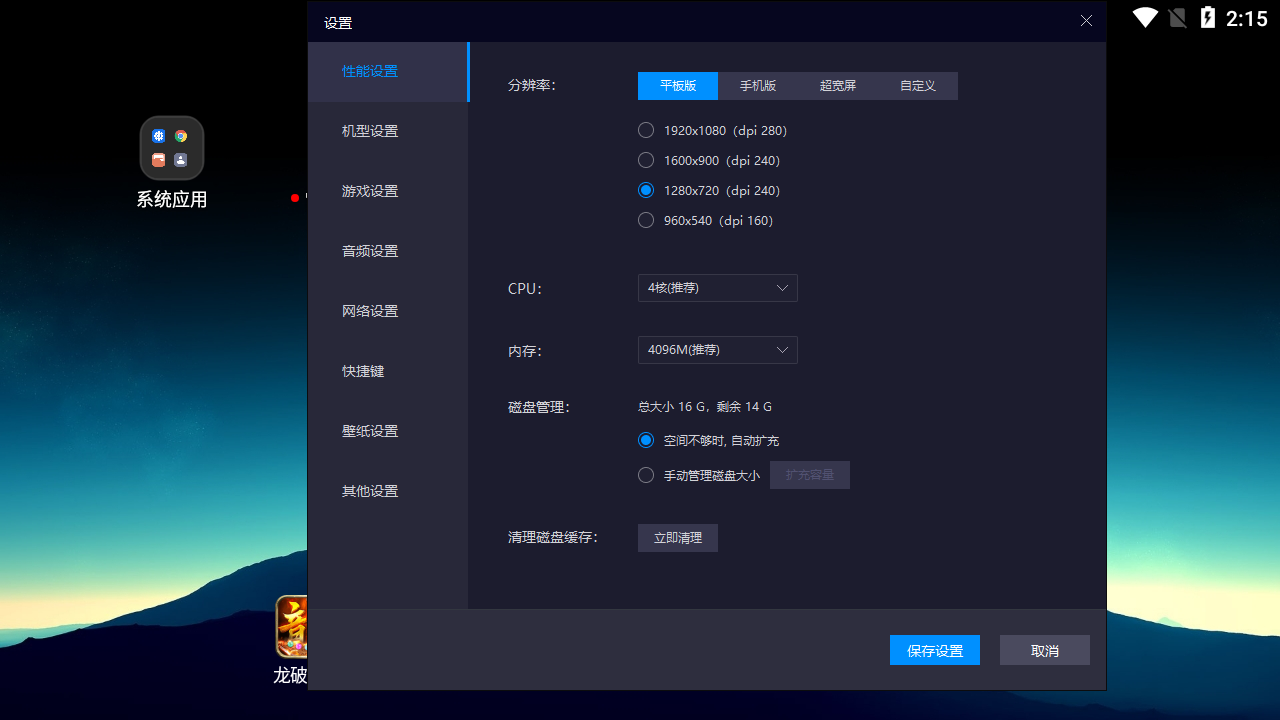Image resolution: width=1280 pixels, height=720 pixels.
Task: Switch to the 手机版 resolution tab
Action: tap(758, 86)
